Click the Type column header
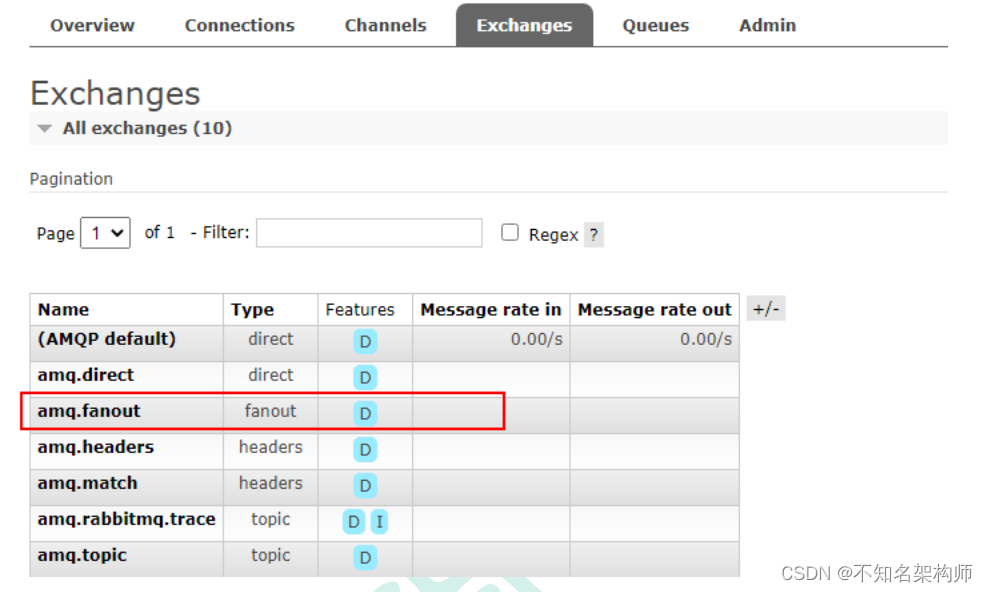This screenshot has height=592, width=988. (252, 309)
